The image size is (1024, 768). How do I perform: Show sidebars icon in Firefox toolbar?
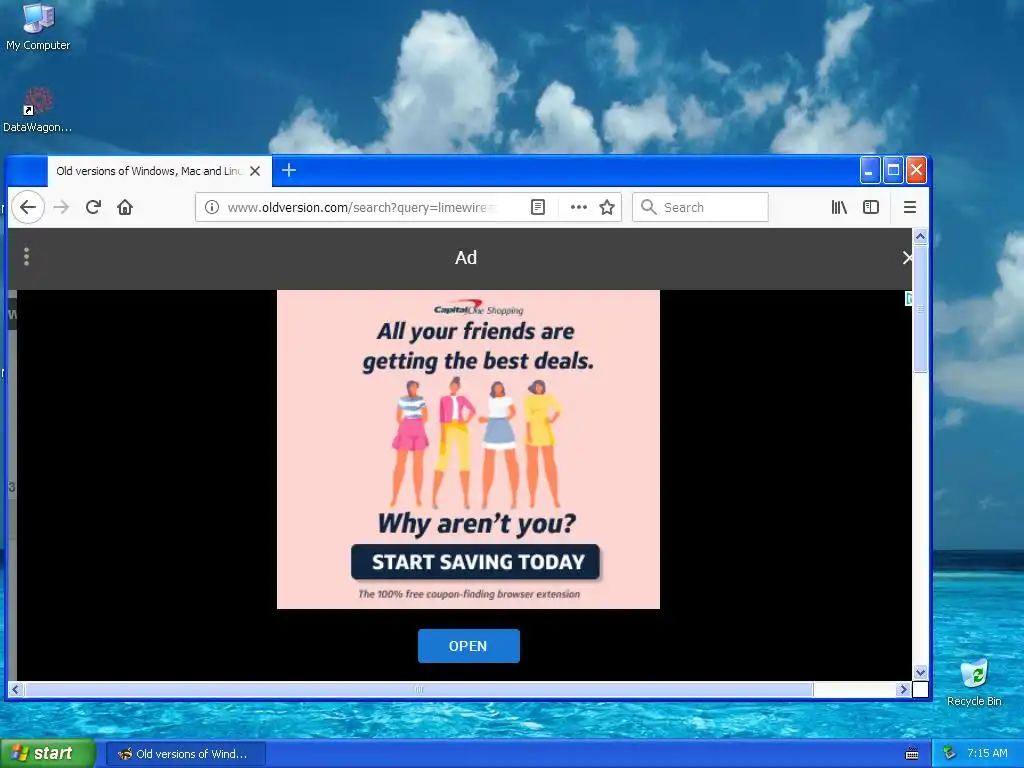point(871,207)
